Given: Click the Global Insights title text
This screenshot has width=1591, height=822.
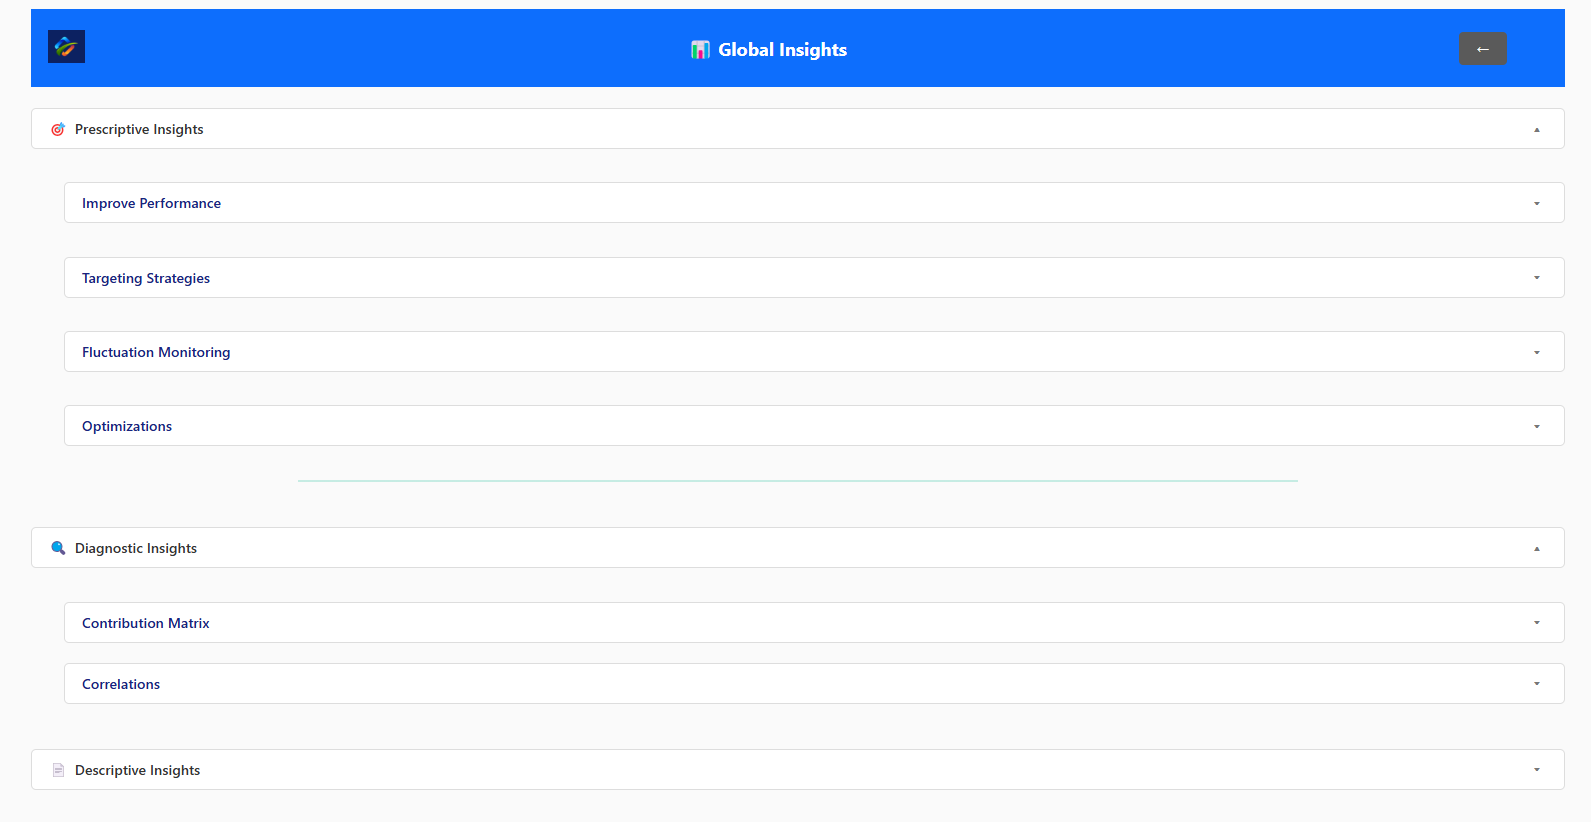Looking at the screenshot, I should click(782, 50).
